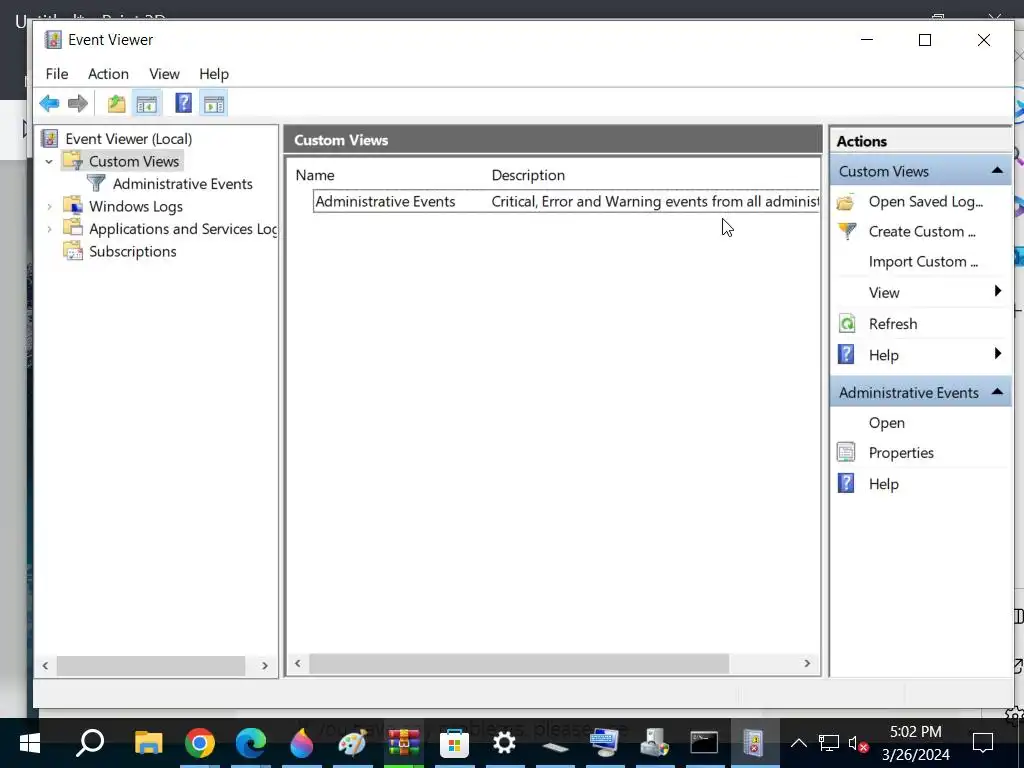Click the taskbar Search magnifier icon
The height and width of the screenshot is (768, 1024).
pyautogui.click(x=90, y=743)
